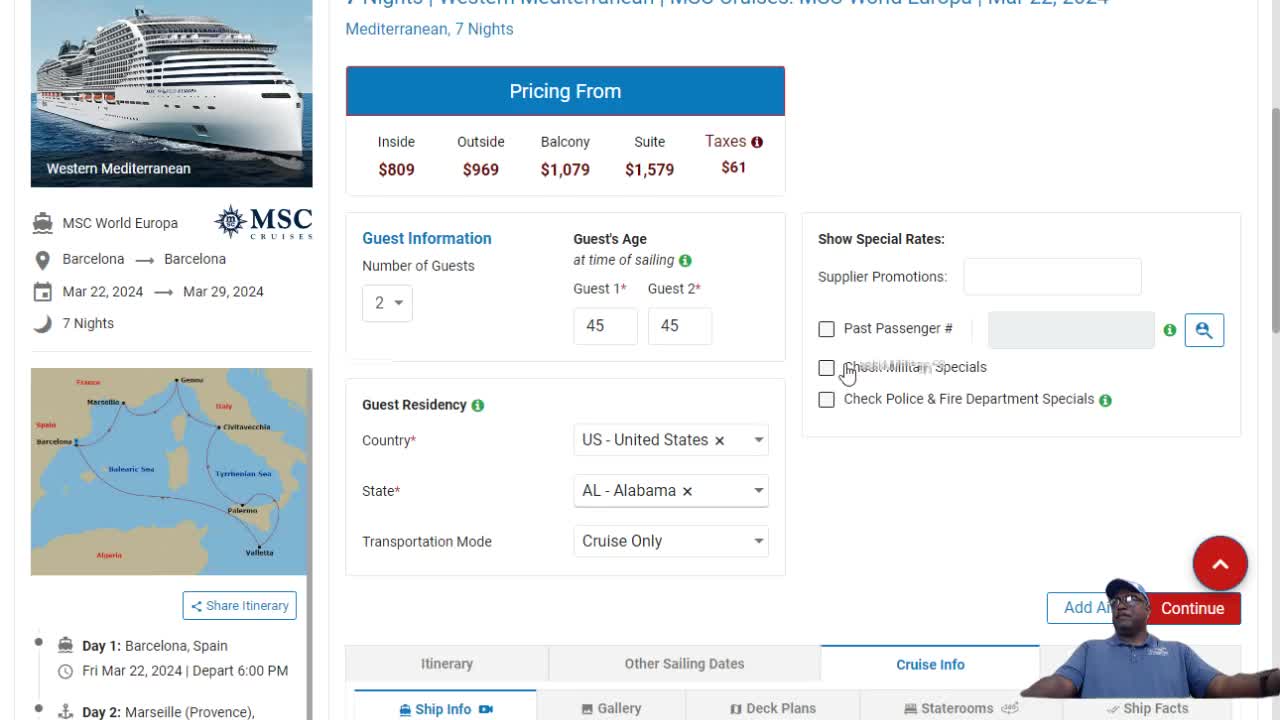Click the Guest 1 age field
1280x720 pixels.
coord(605,326)
